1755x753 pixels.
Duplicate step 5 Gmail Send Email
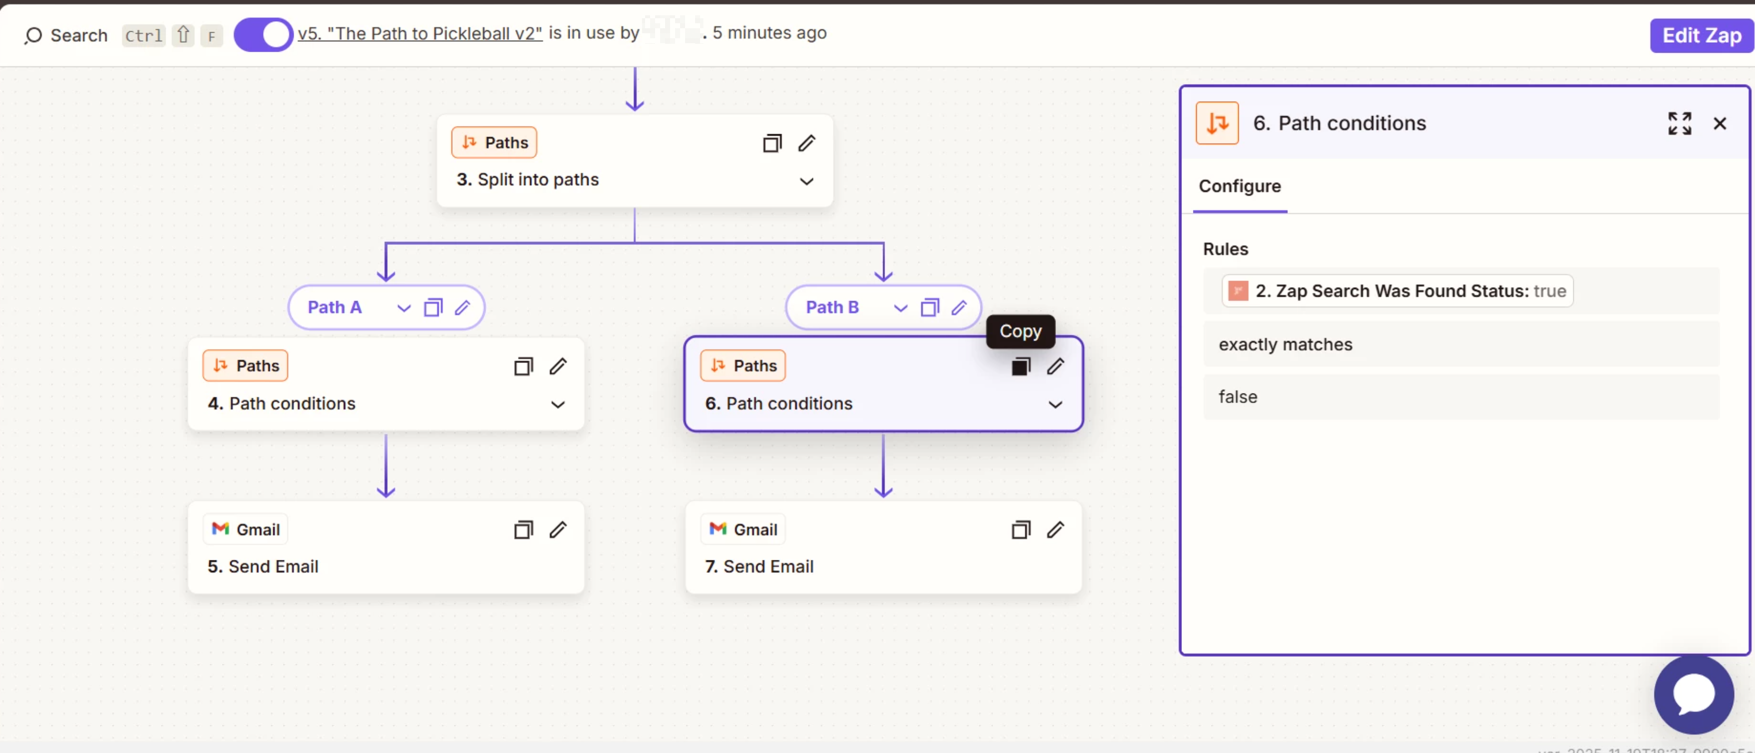pyautogui.click(x=523, y=530)
